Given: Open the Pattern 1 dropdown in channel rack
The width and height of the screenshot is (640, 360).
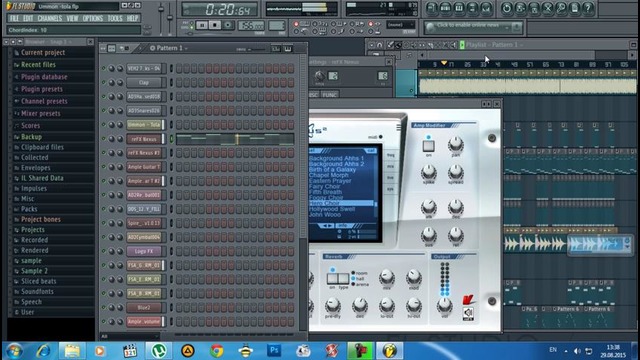Looking at the screenshot, I should (168, 48).
